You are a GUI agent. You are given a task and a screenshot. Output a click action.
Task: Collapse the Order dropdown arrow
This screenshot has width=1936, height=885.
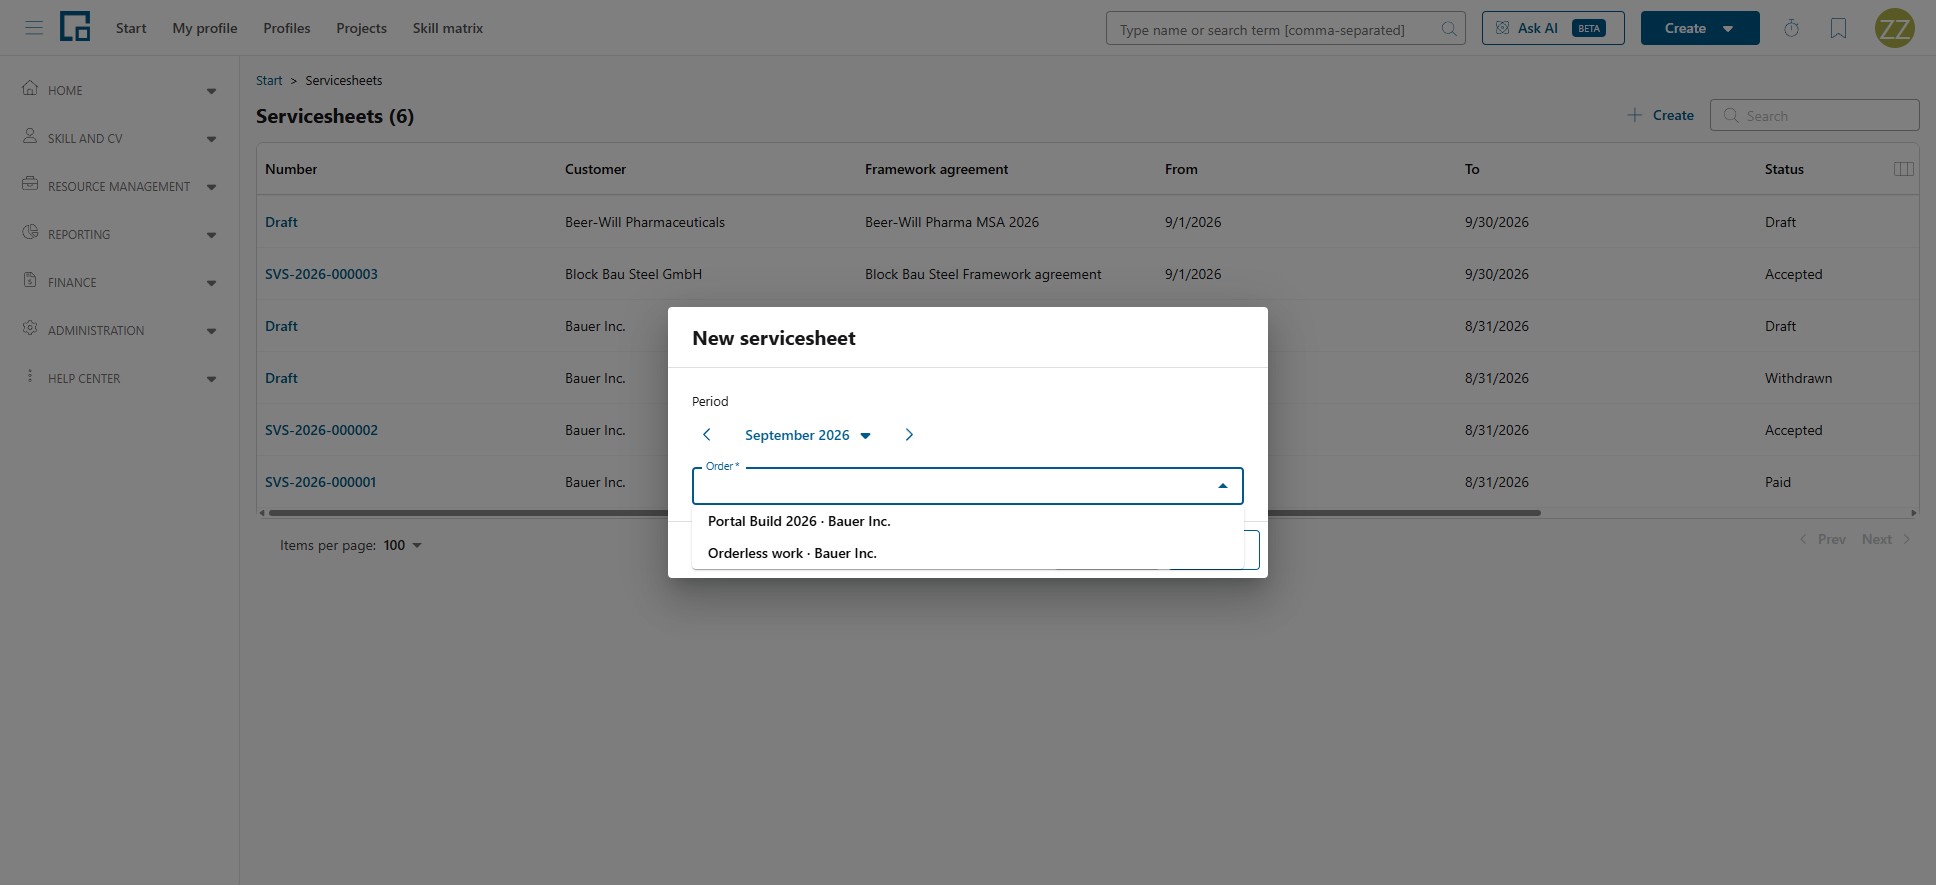(1222, 486)
